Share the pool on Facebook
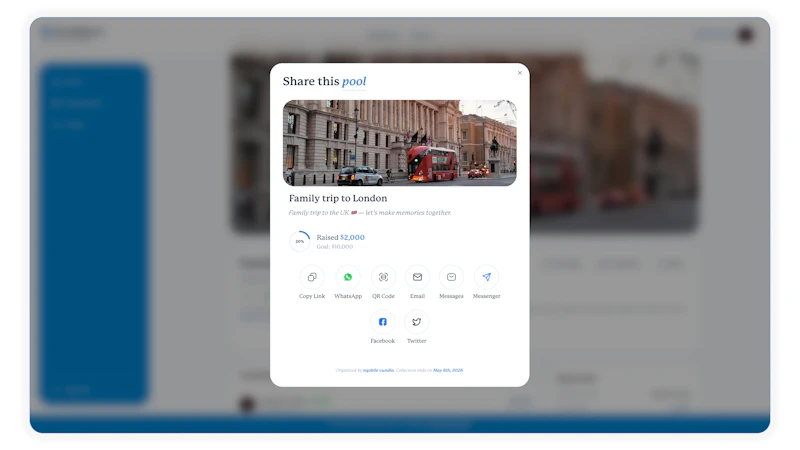The height and width of the screenshot is (450, 800). 383,322
